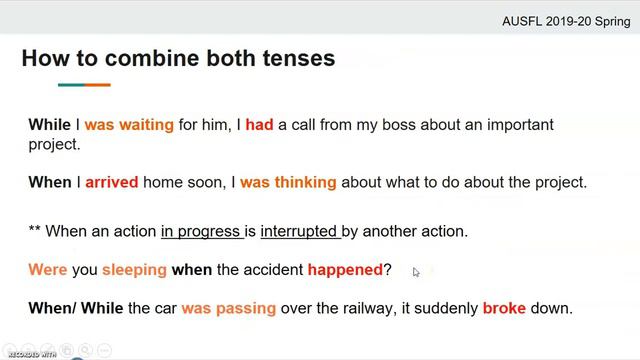Click the teal-orange divider line under the title

tap(84, 85)
